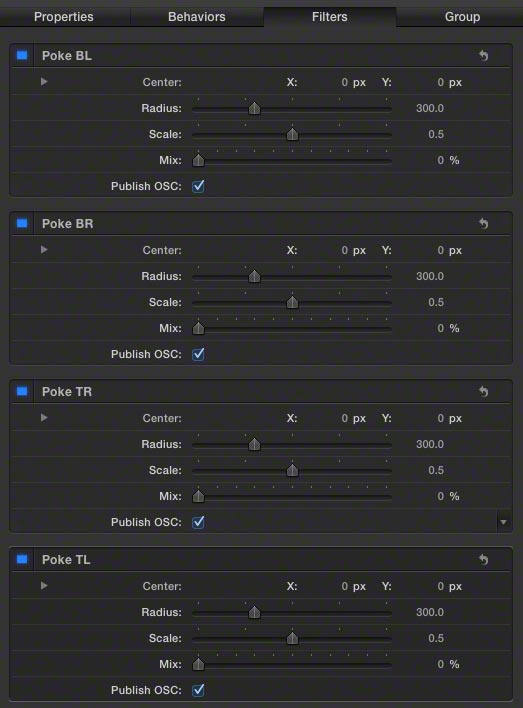Click the Poke BR Mix slider handle
The height and width of the screenshot is (708, 523).
[198, 328]
